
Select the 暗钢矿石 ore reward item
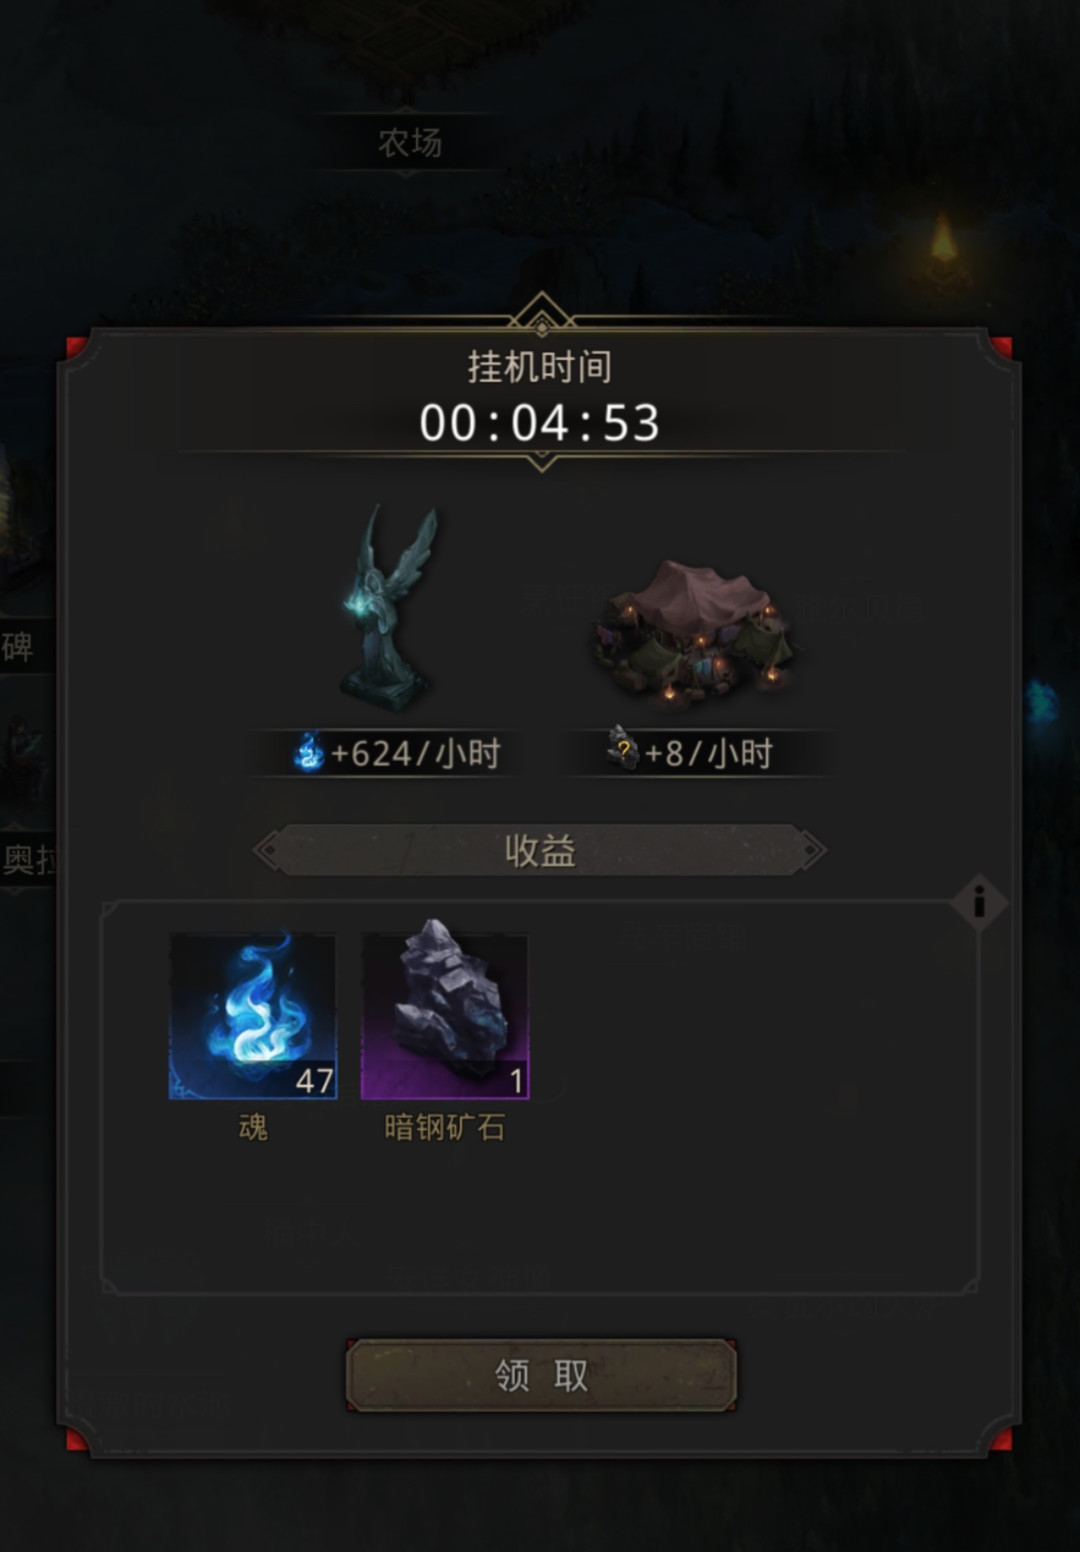tap(445, 1016)
